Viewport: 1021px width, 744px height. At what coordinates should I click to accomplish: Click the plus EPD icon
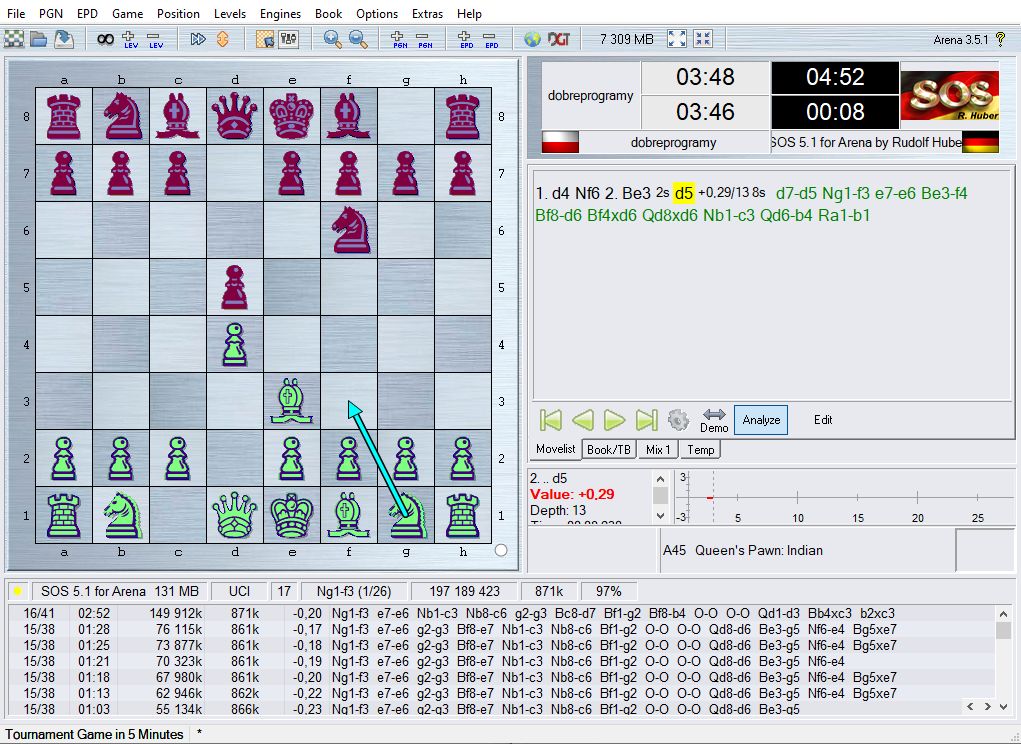coord(466,40)
